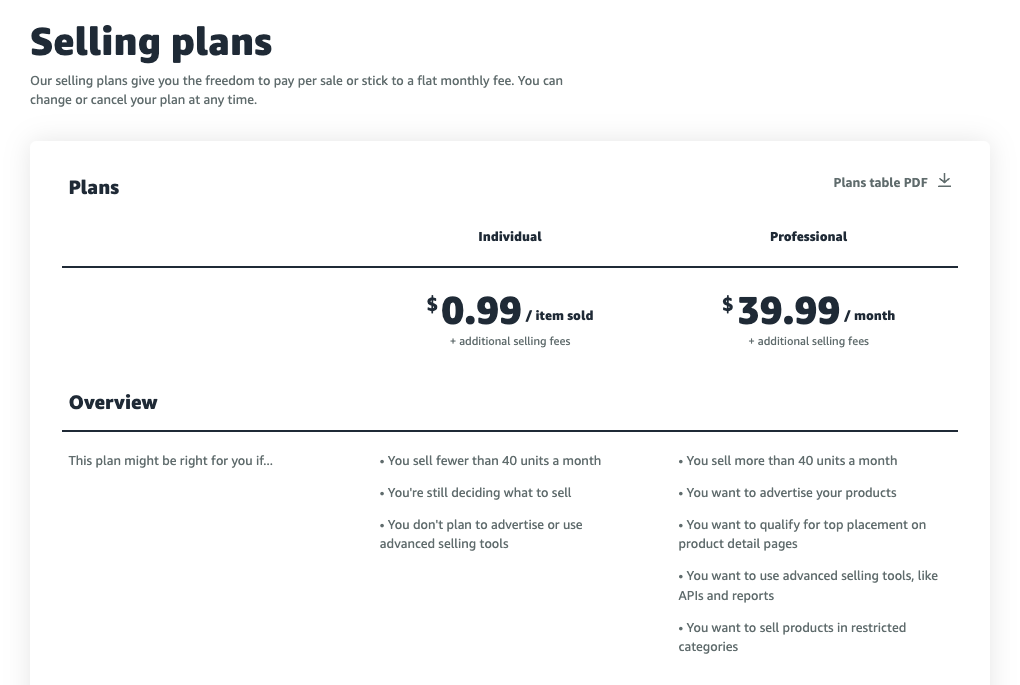Click the Overview section heading
This screenshot has width=1020, height=685.
tap(113, 402)
